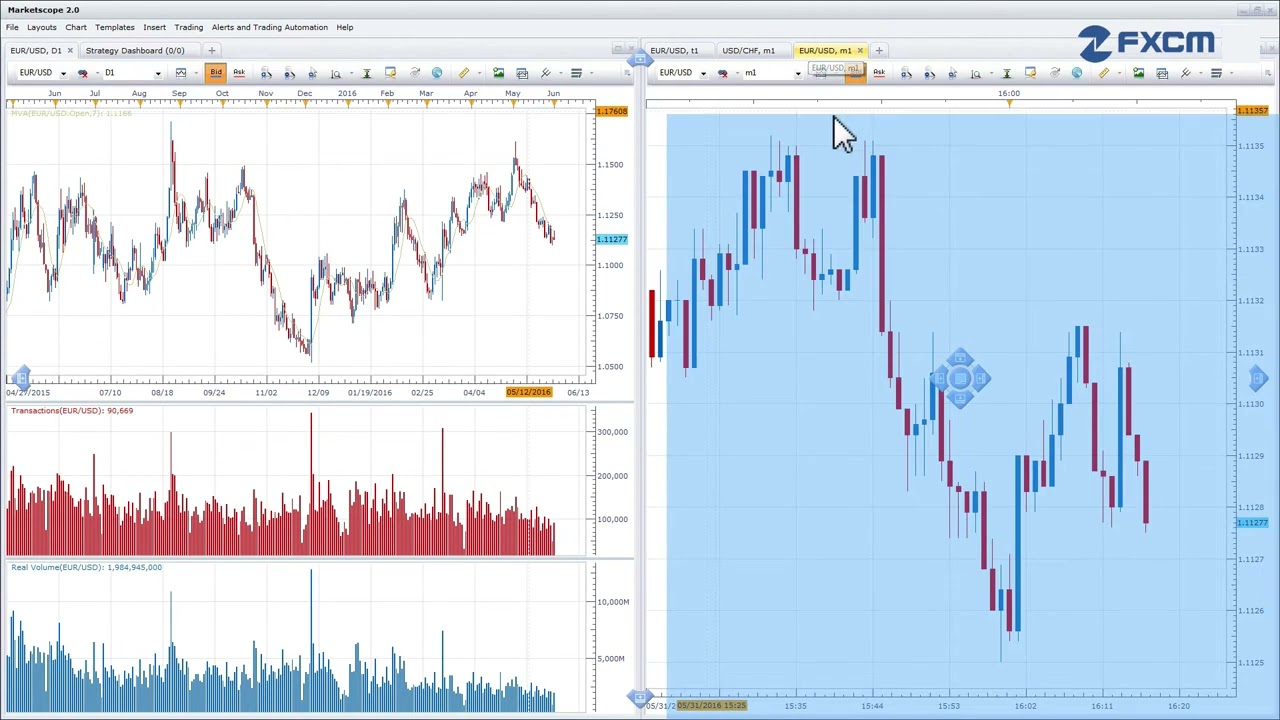Click the list options icon in left toolbar
Viewport: 1280px width, 720px height.
point(576,73)
